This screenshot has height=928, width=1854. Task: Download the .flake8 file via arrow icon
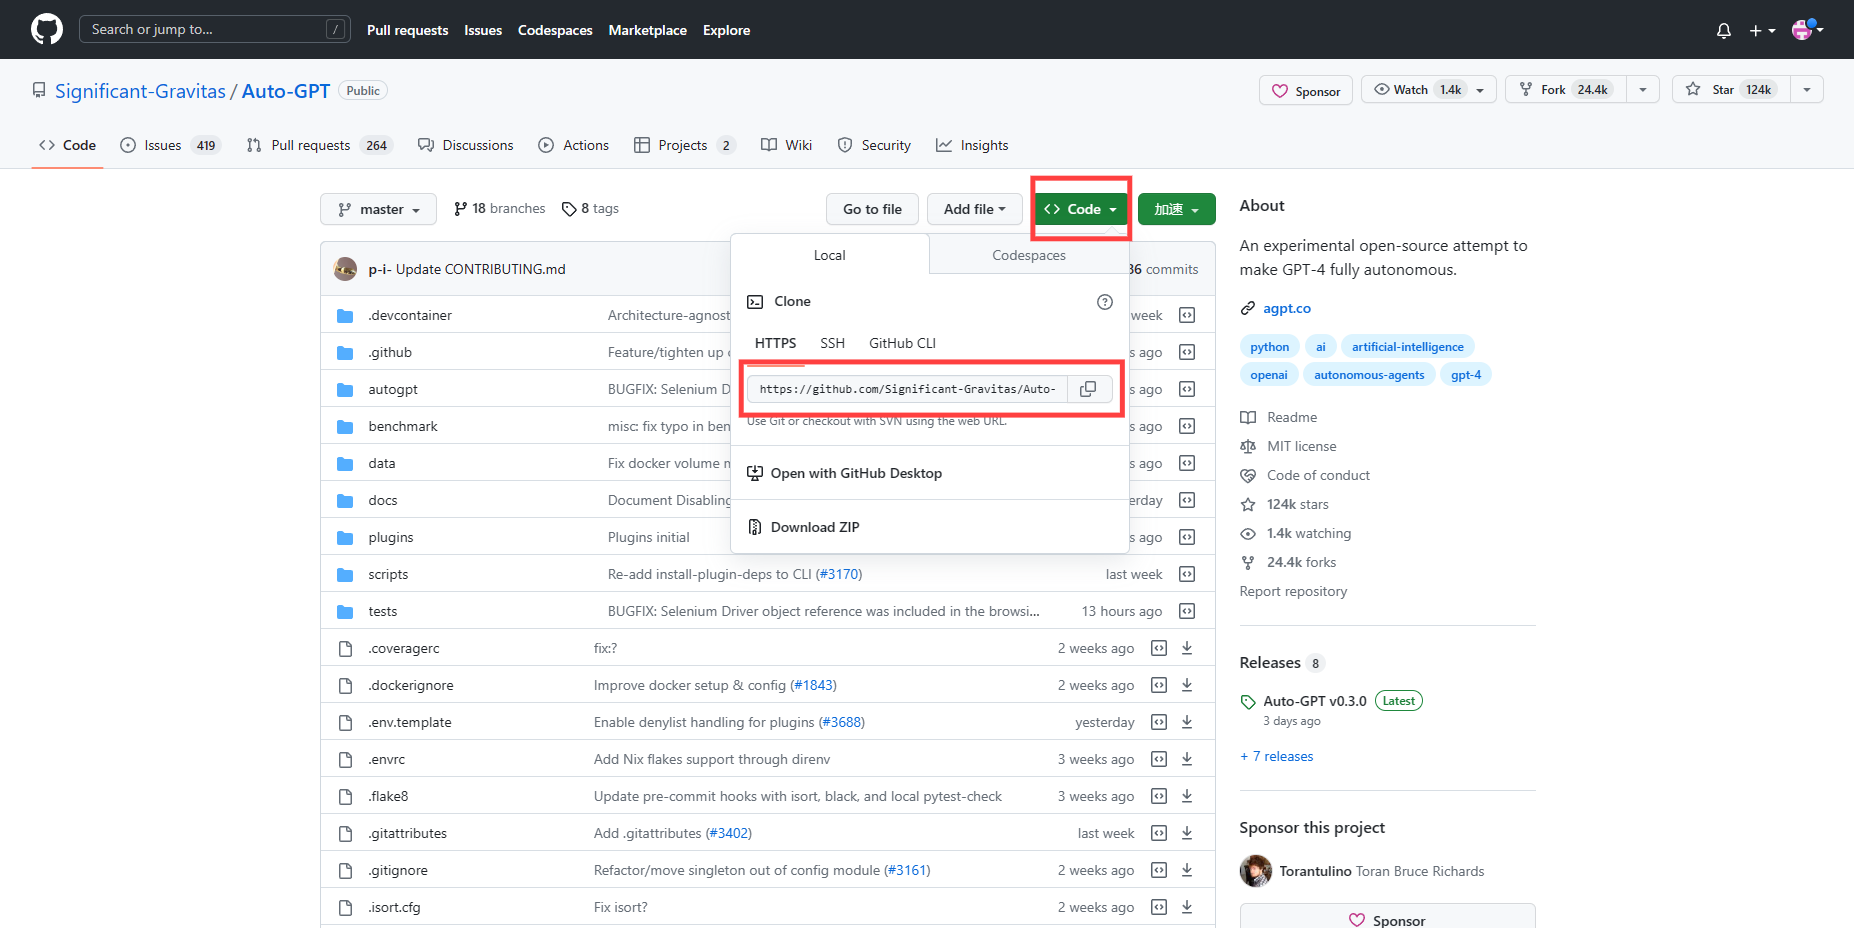(1187, 796)
